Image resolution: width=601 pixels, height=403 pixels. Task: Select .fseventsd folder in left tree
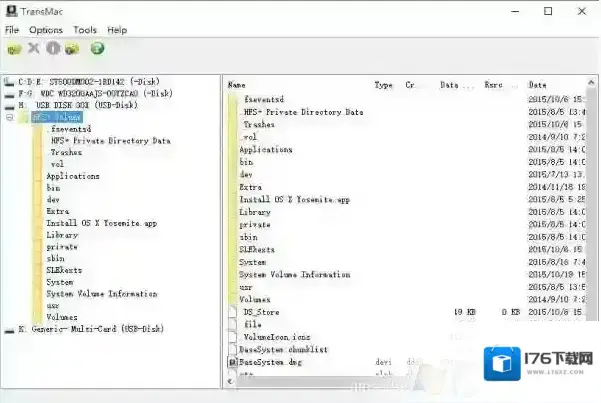(x=71, y=129)
